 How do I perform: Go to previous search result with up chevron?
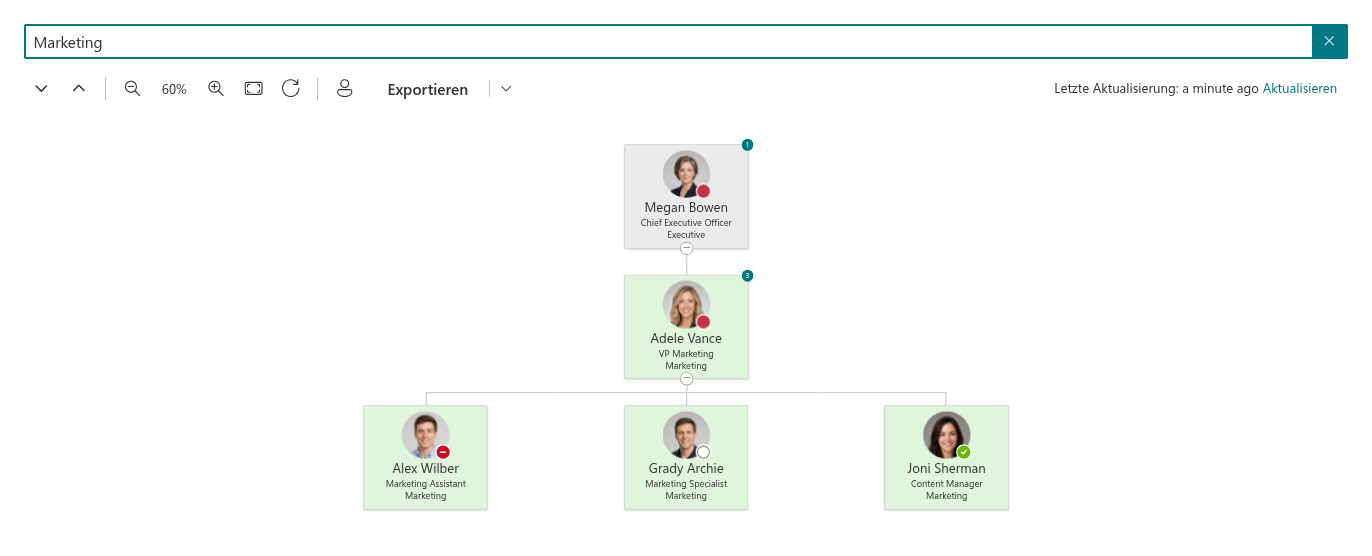coord(79,89)
